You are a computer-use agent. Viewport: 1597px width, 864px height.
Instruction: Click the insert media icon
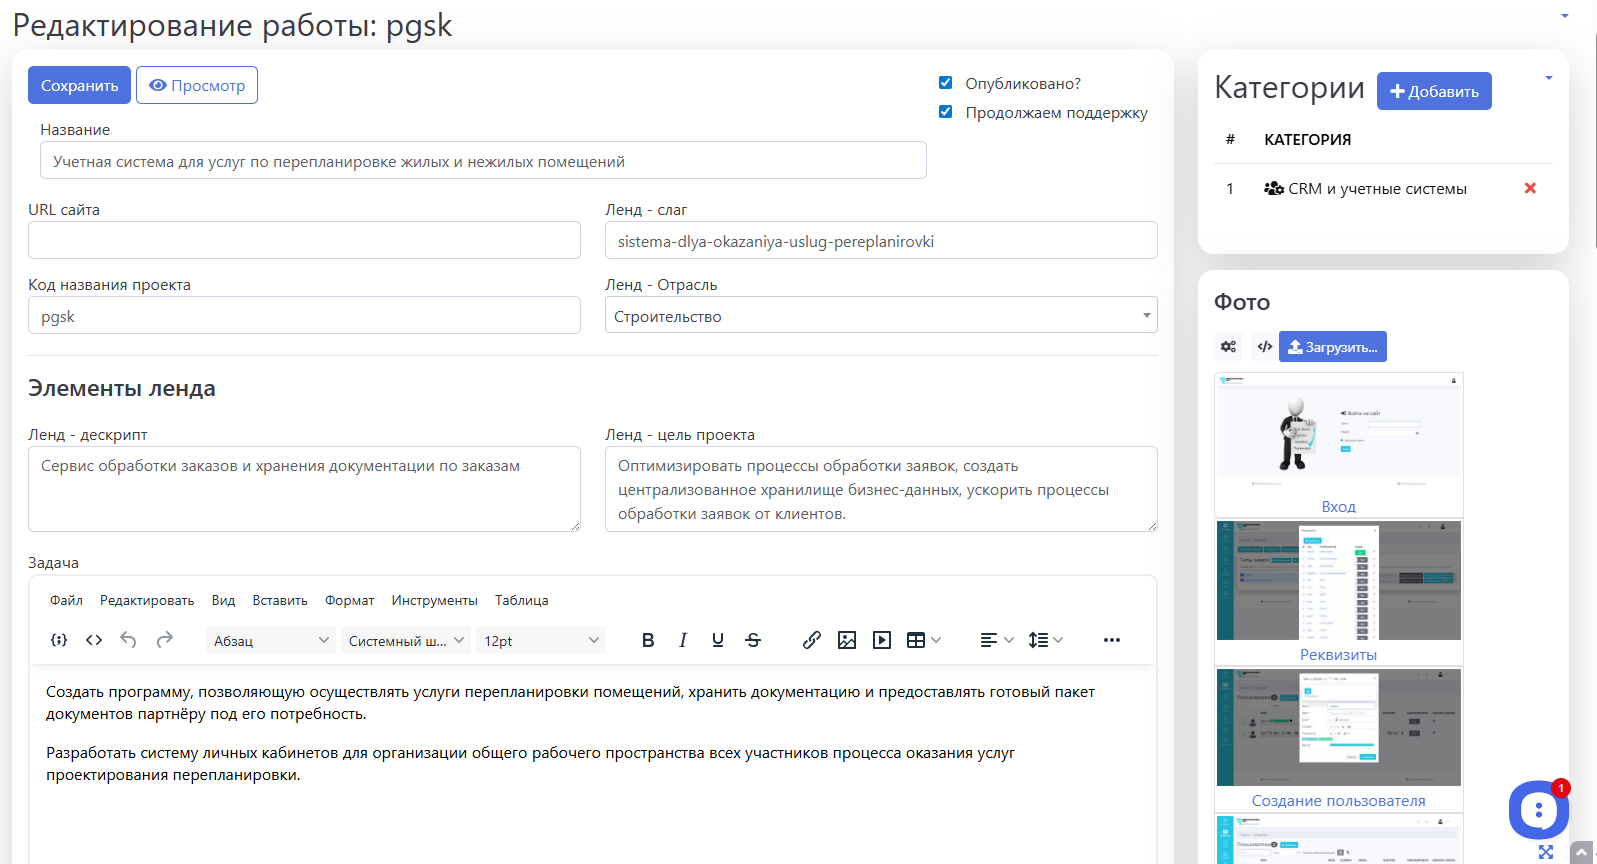point(882,640)
